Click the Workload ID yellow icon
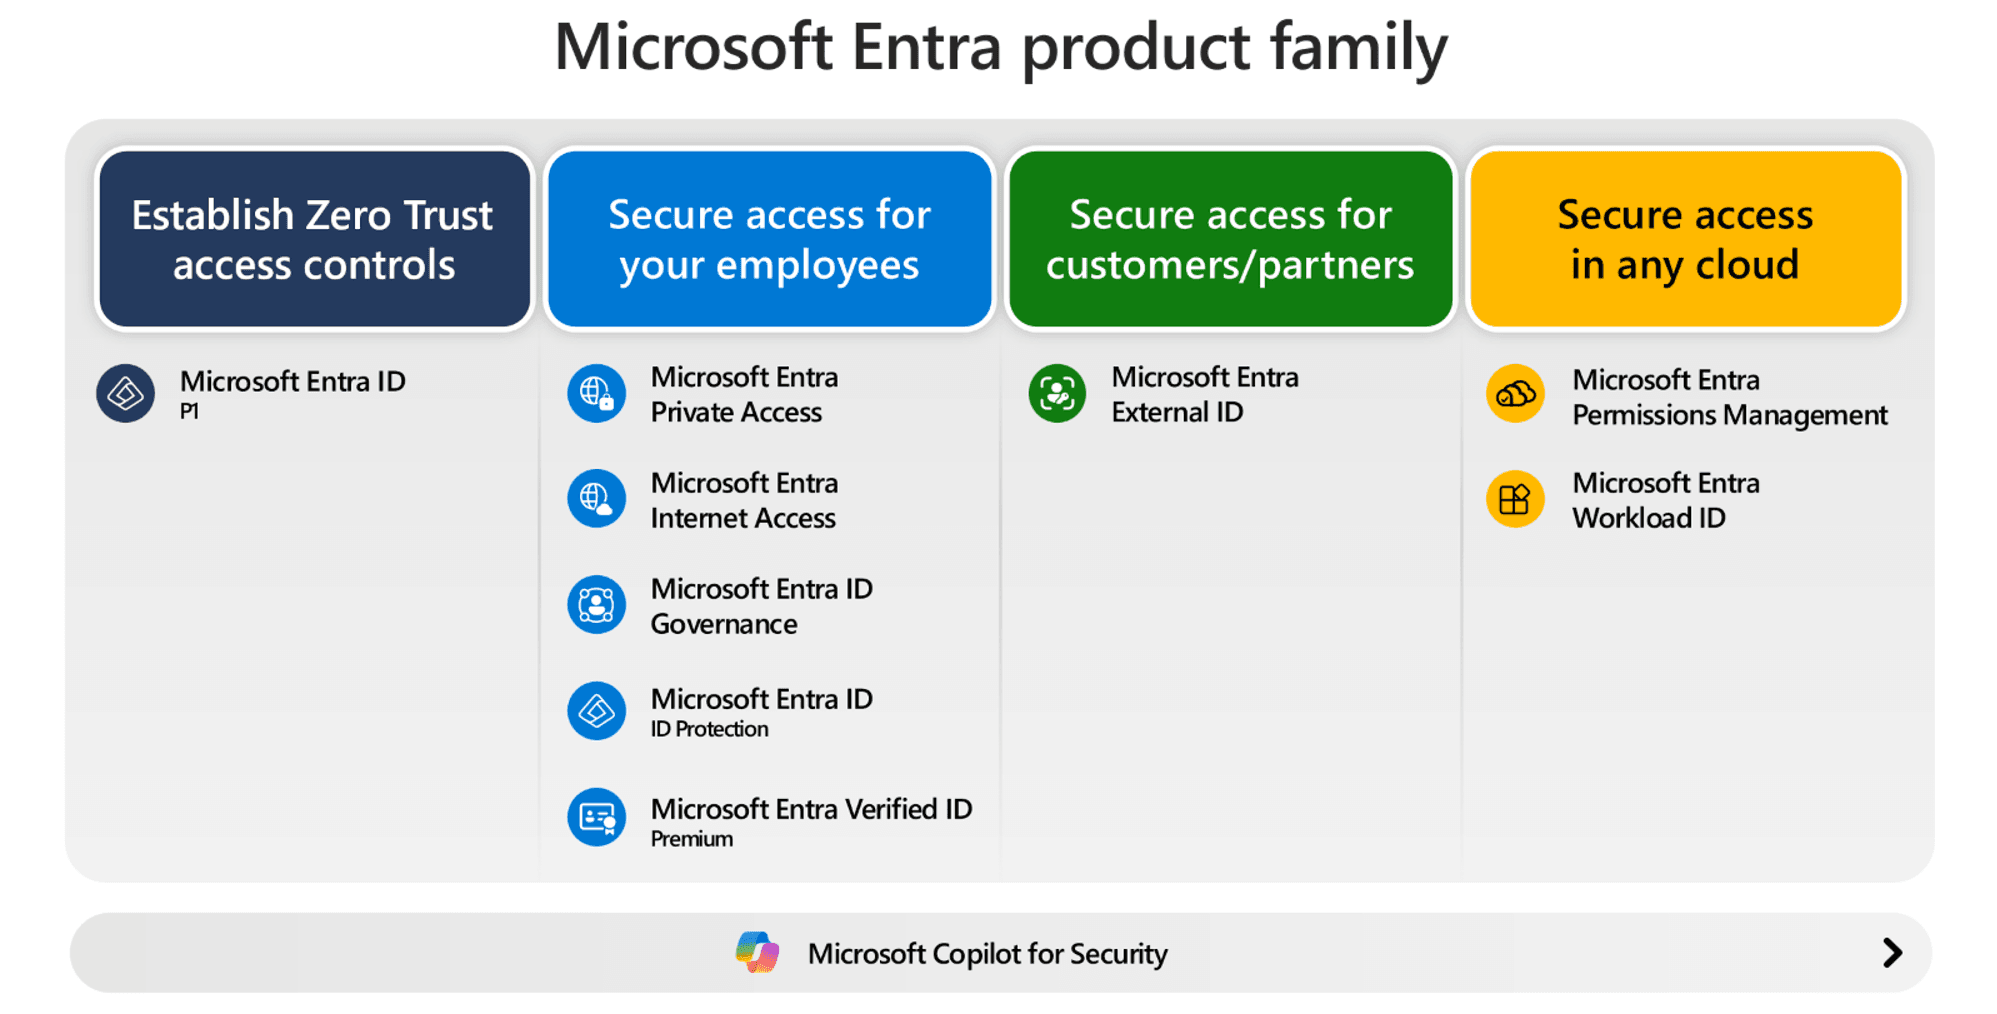Image resolution: width=1997 pixels, height=1014 pixels. click(1515, 499)
